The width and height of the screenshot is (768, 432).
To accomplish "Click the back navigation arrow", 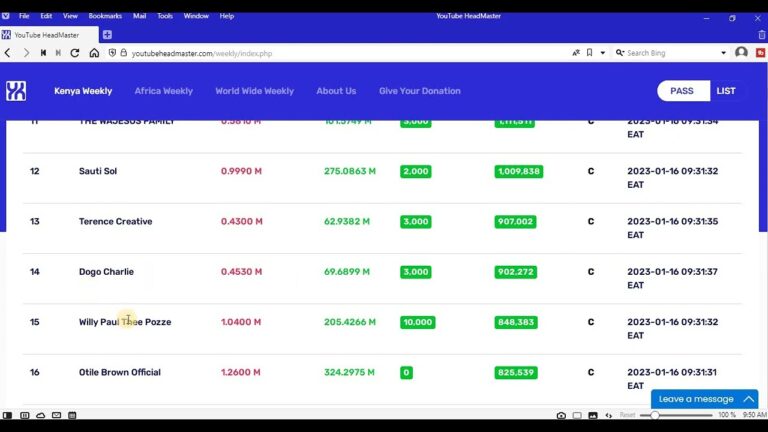I will point(8,53).
